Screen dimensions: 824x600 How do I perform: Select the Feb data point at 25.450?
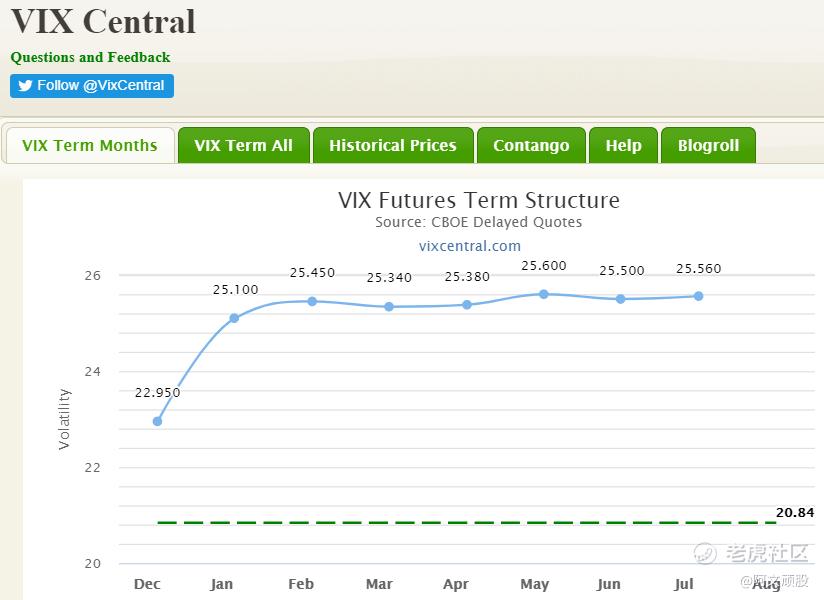(x=312, y=301)
